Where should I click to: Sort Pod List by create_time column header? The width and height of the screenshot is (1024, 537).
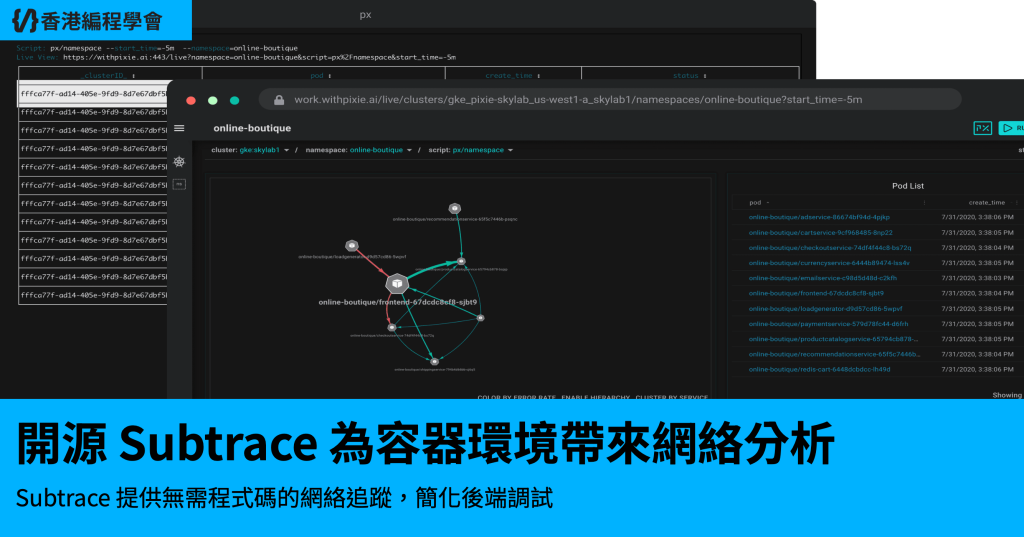tap(987, 203)
